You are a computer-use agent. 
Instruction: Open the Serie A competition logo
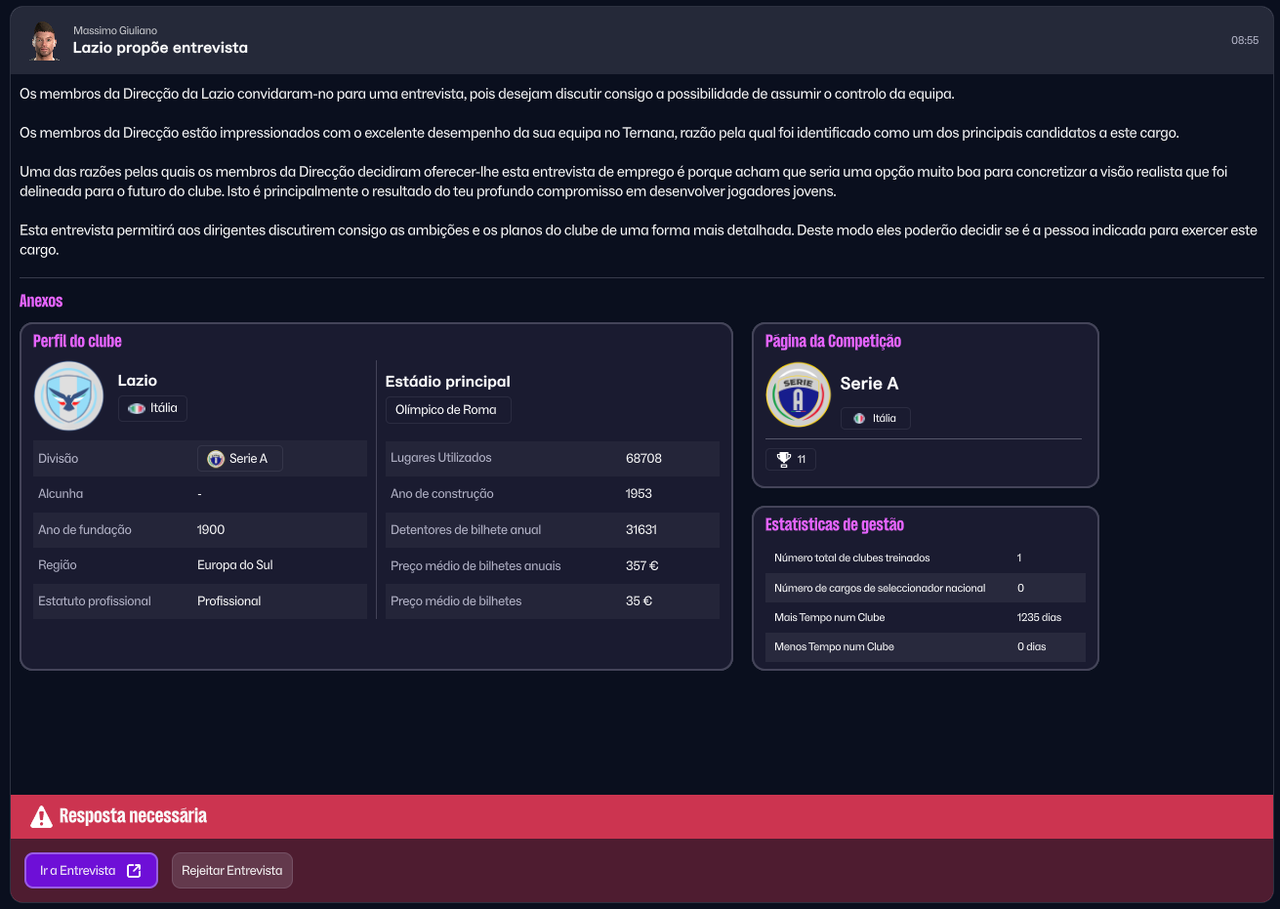click(x=798, y=395)
